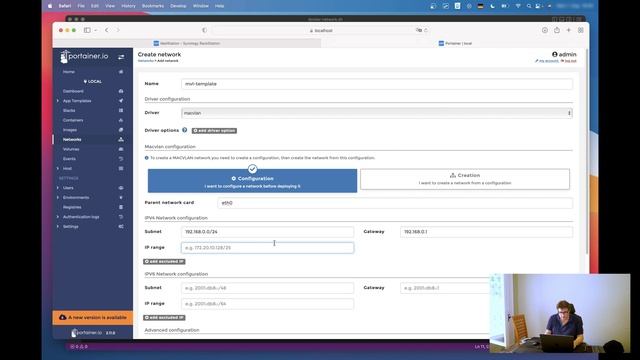The image size is (640, 360).
Task: Click the add excluded IP button under IPV6
Action: click(x=164, y=318)
